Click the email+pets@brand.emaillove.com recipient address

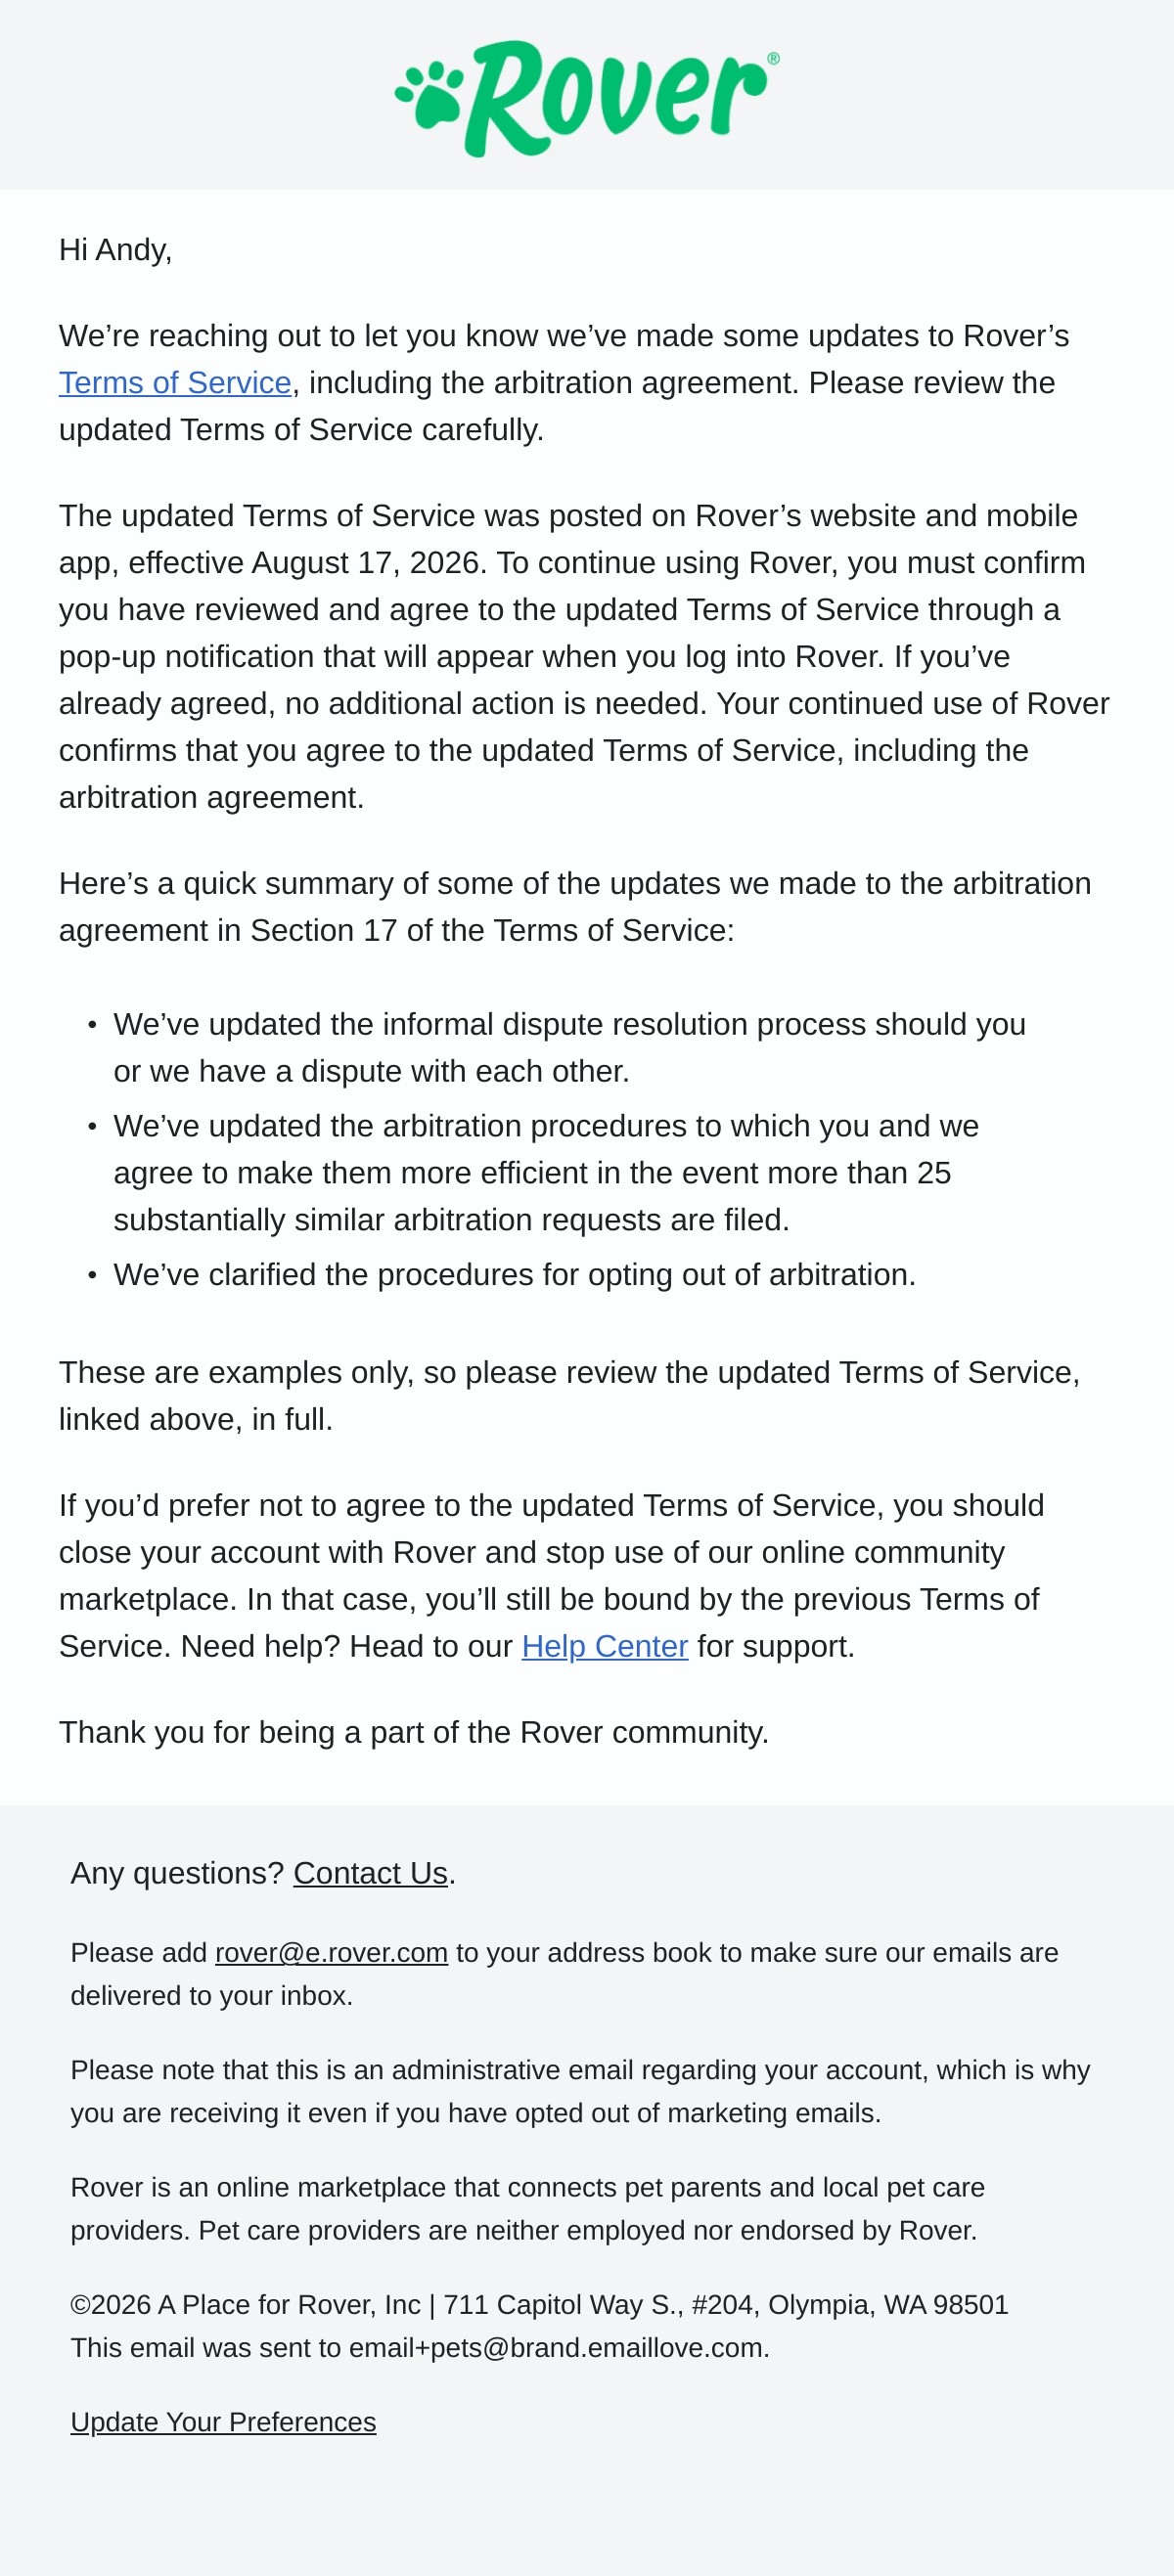point(558,2348)
